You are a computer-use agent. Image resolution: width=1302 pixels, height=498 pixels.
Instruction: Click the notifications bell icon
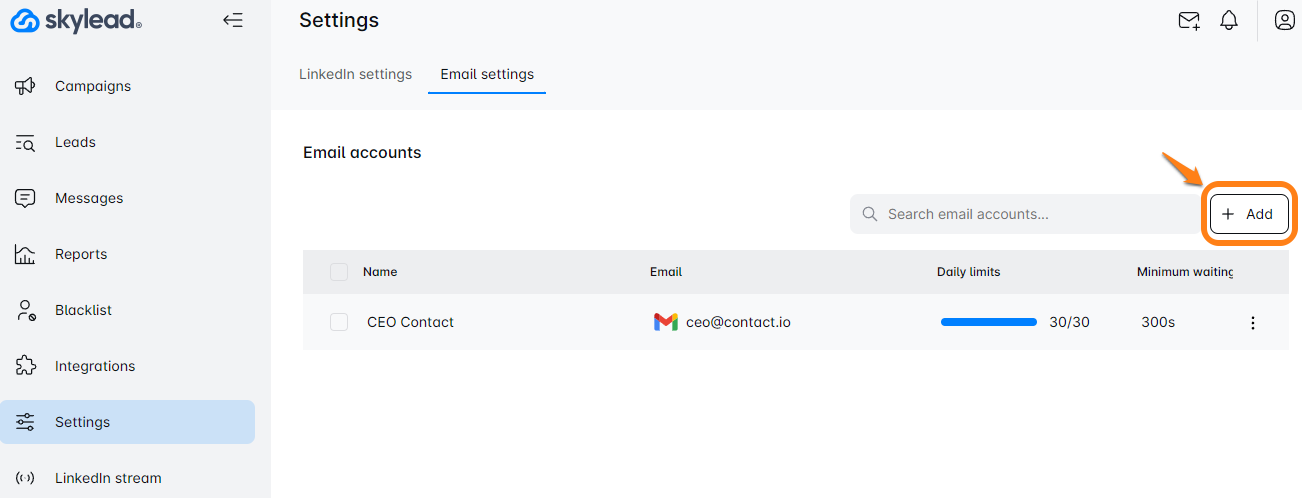tap(1229, 20)
